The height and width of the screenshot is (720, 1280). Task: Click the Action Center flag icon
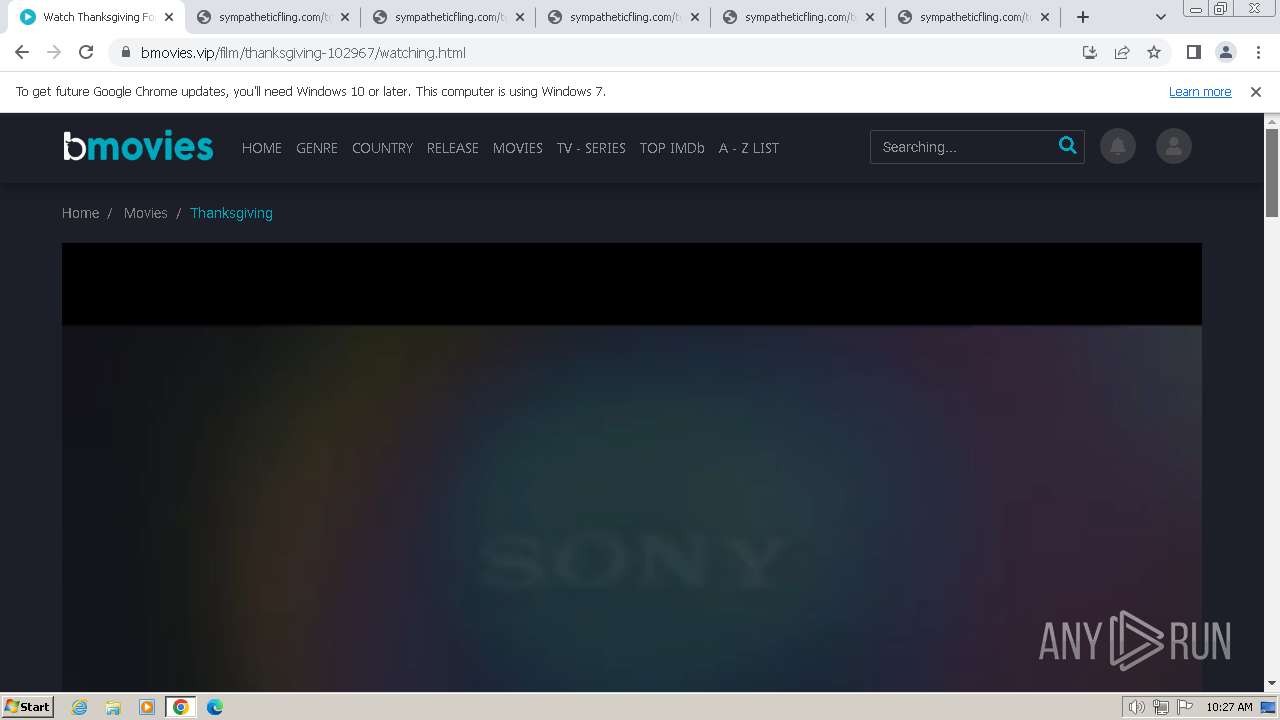(x=1185, y=707)
